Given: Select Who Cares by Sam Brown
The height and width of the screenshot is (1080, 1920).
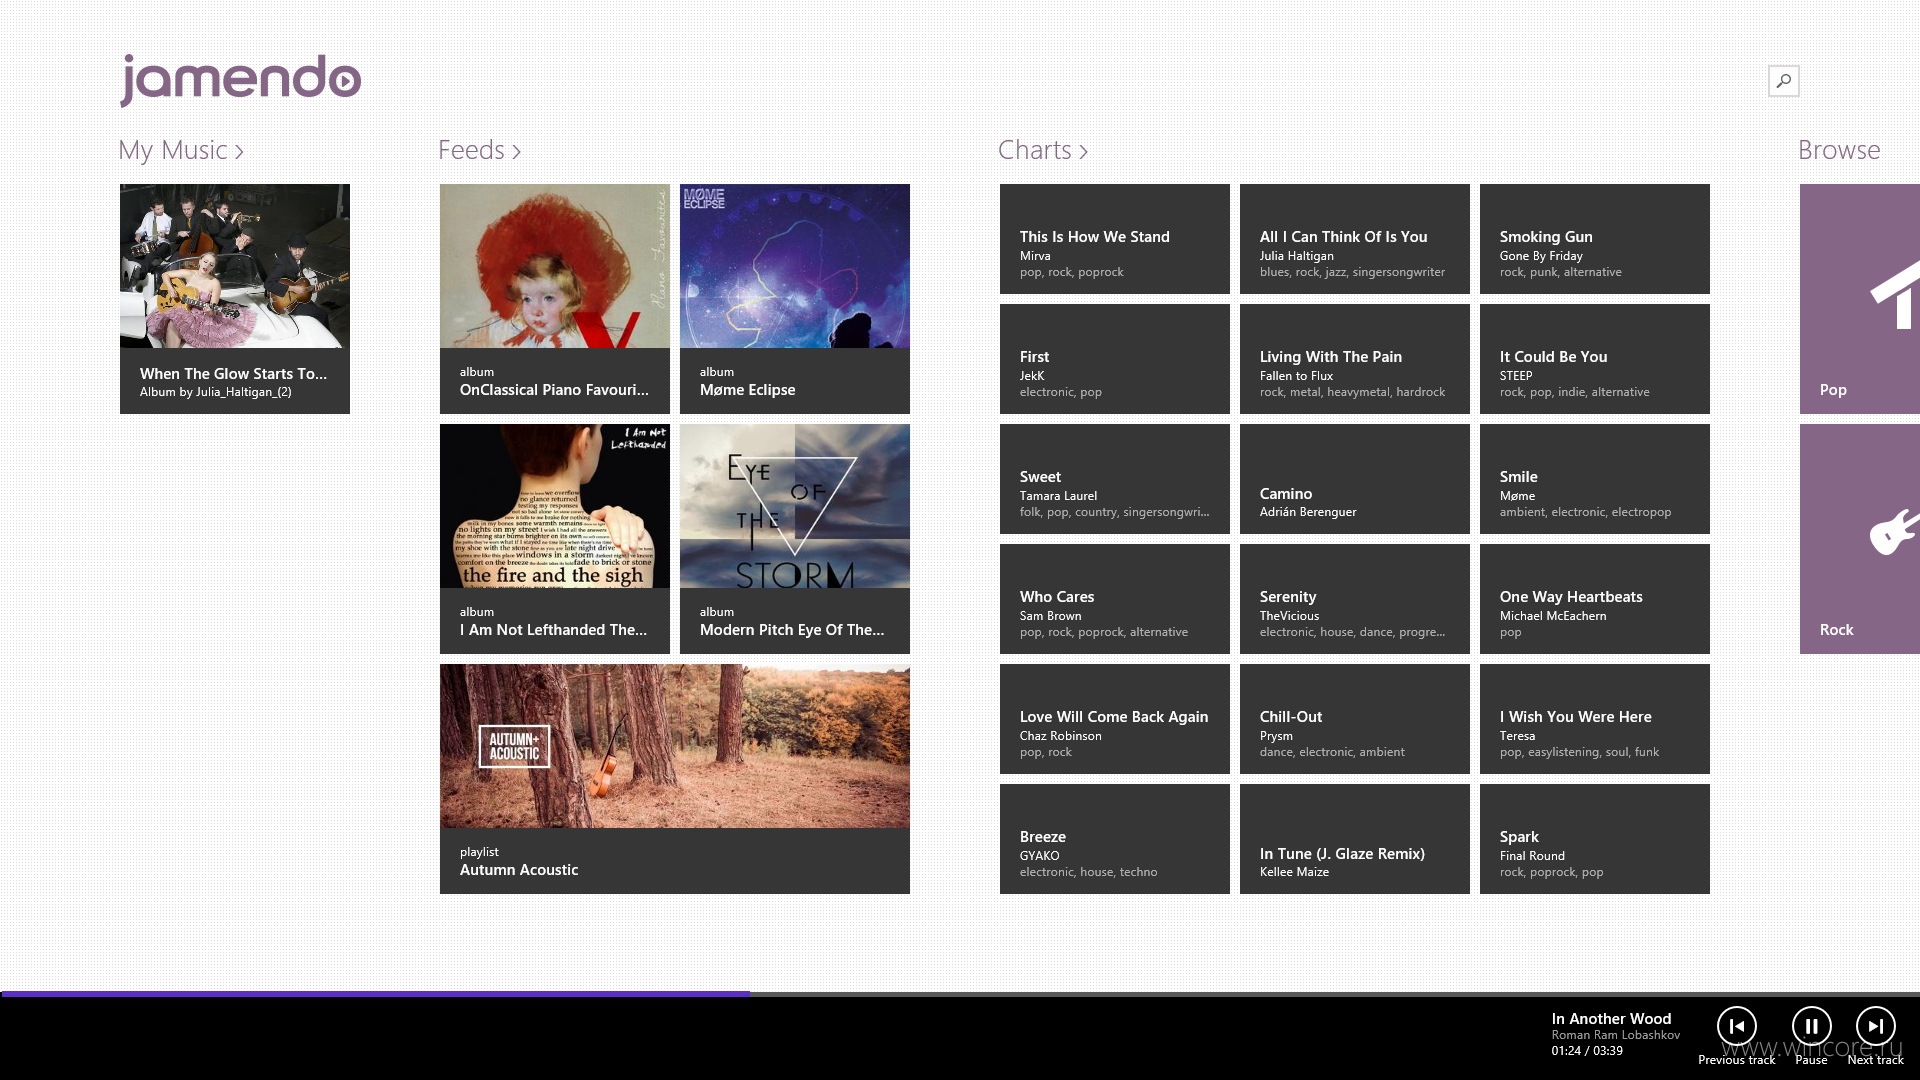Looking at the screenshot, I should point(1115,599).
